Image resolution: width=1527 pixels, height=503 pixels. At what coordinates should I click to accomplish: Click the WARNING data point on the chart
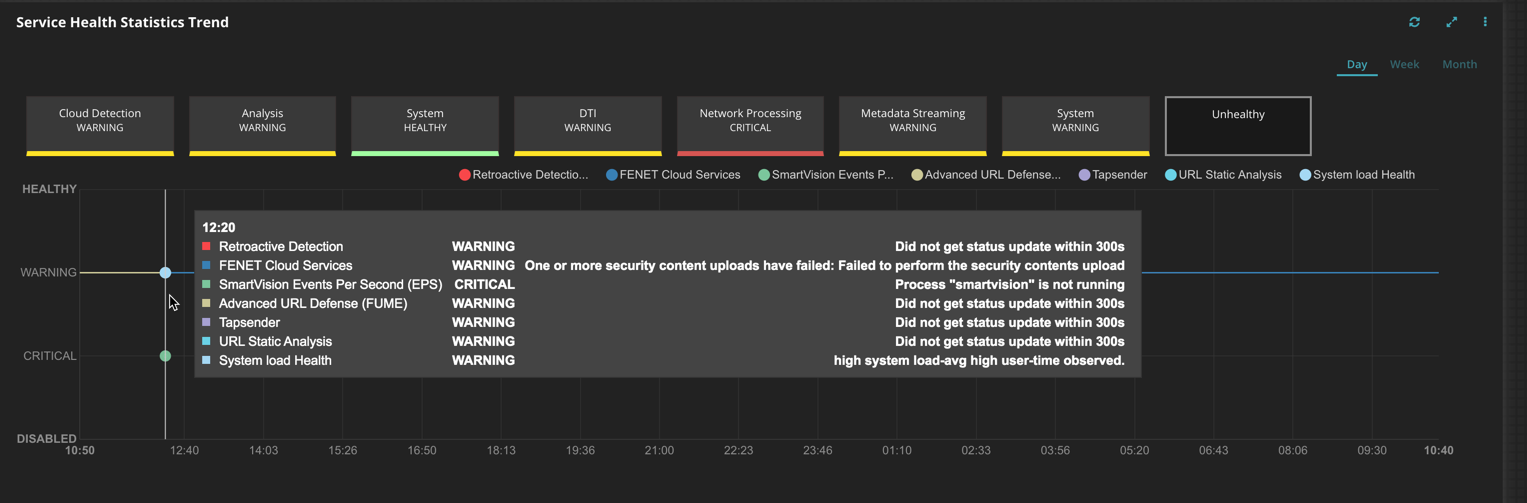click(165, 272)
